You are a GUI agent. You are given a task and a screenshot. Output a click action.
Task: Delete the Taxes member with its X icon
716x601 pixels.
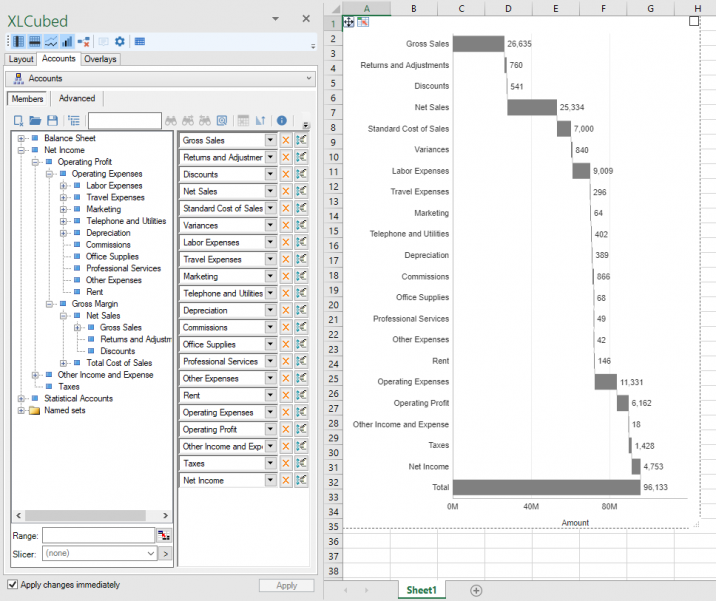pos(285,464)
